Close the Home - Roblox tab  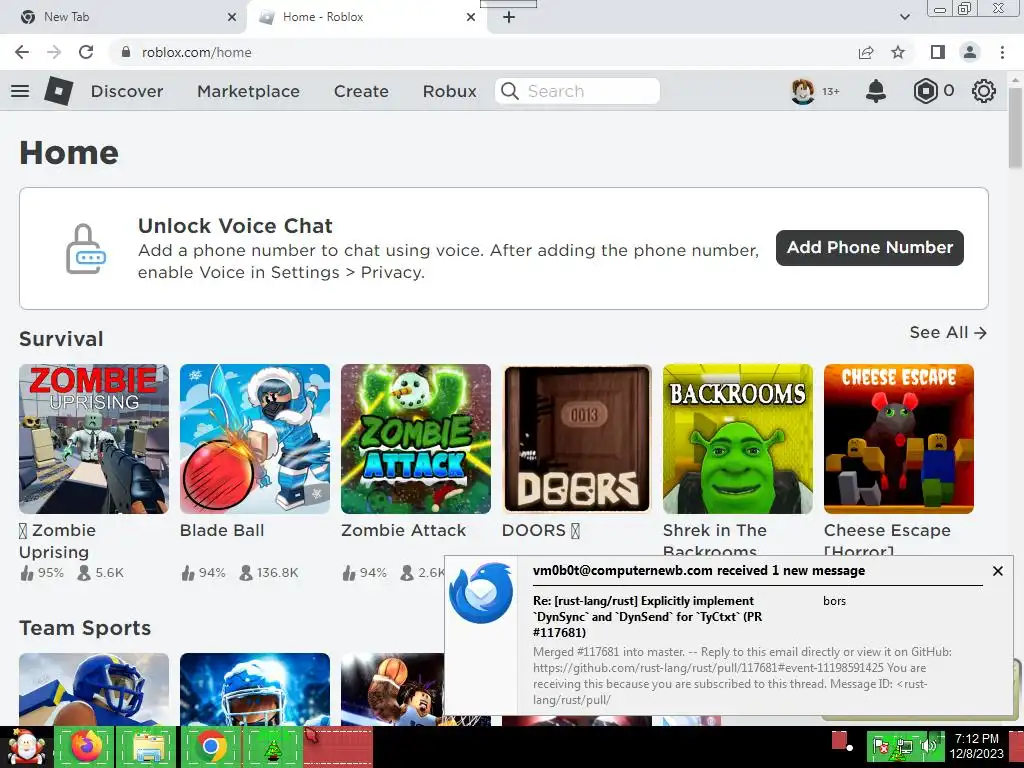471,17
